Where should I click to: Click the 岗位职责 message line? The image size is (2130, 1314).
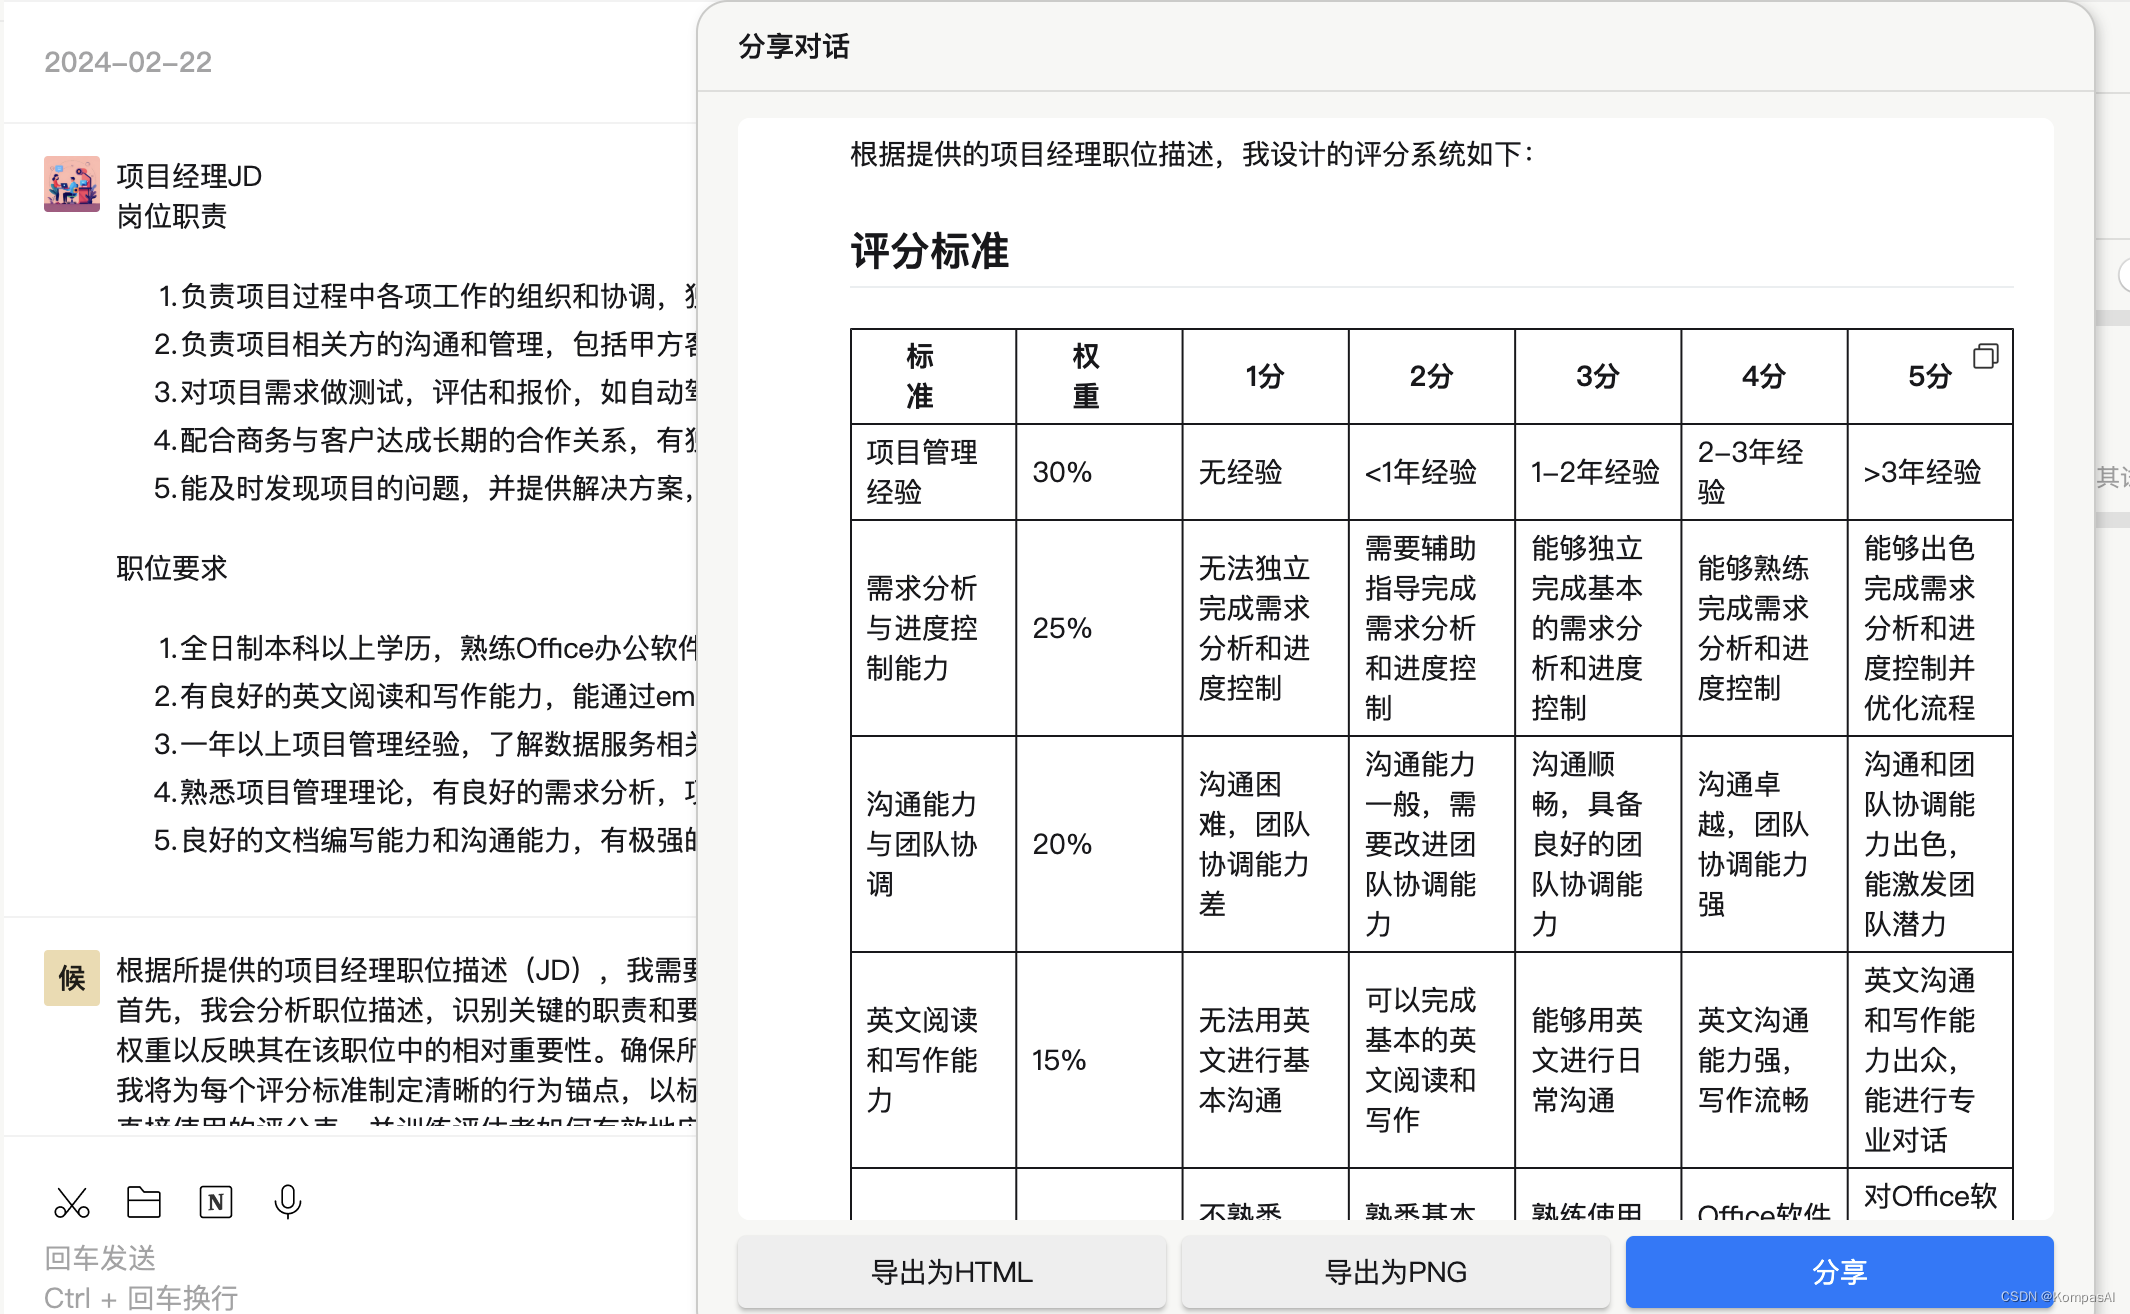click(x=172, y=216)
